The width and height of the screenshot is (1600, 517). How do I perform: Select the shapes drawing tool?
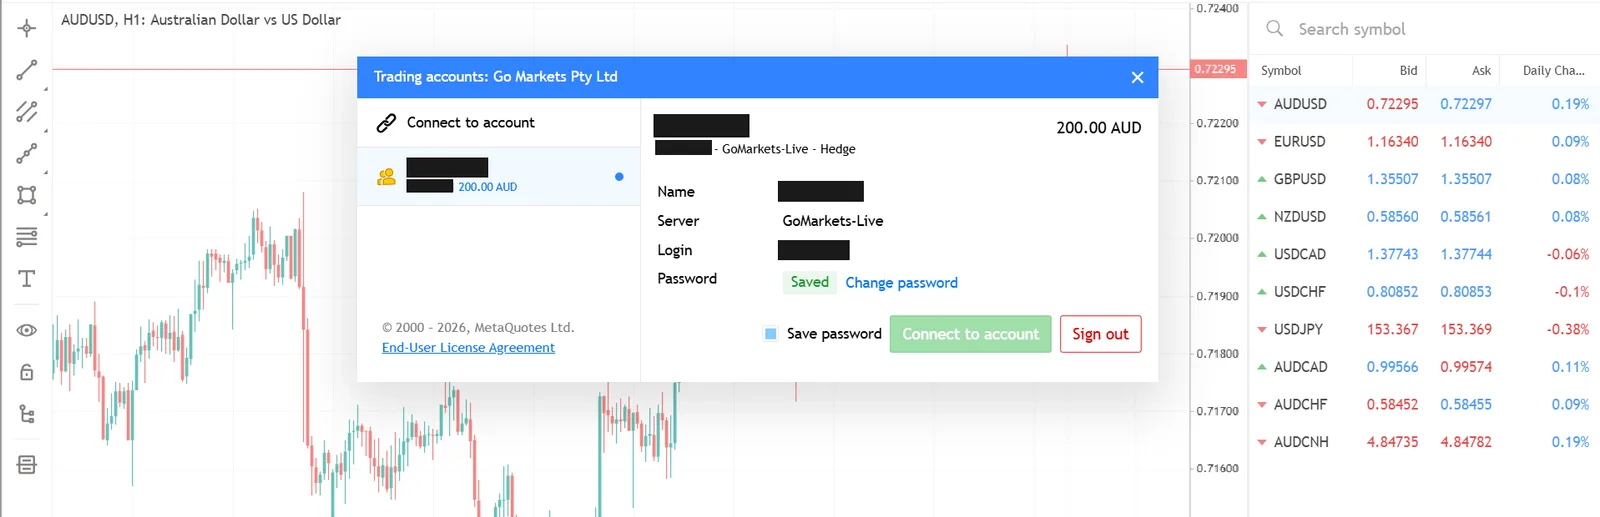click(x=27, y=195)
